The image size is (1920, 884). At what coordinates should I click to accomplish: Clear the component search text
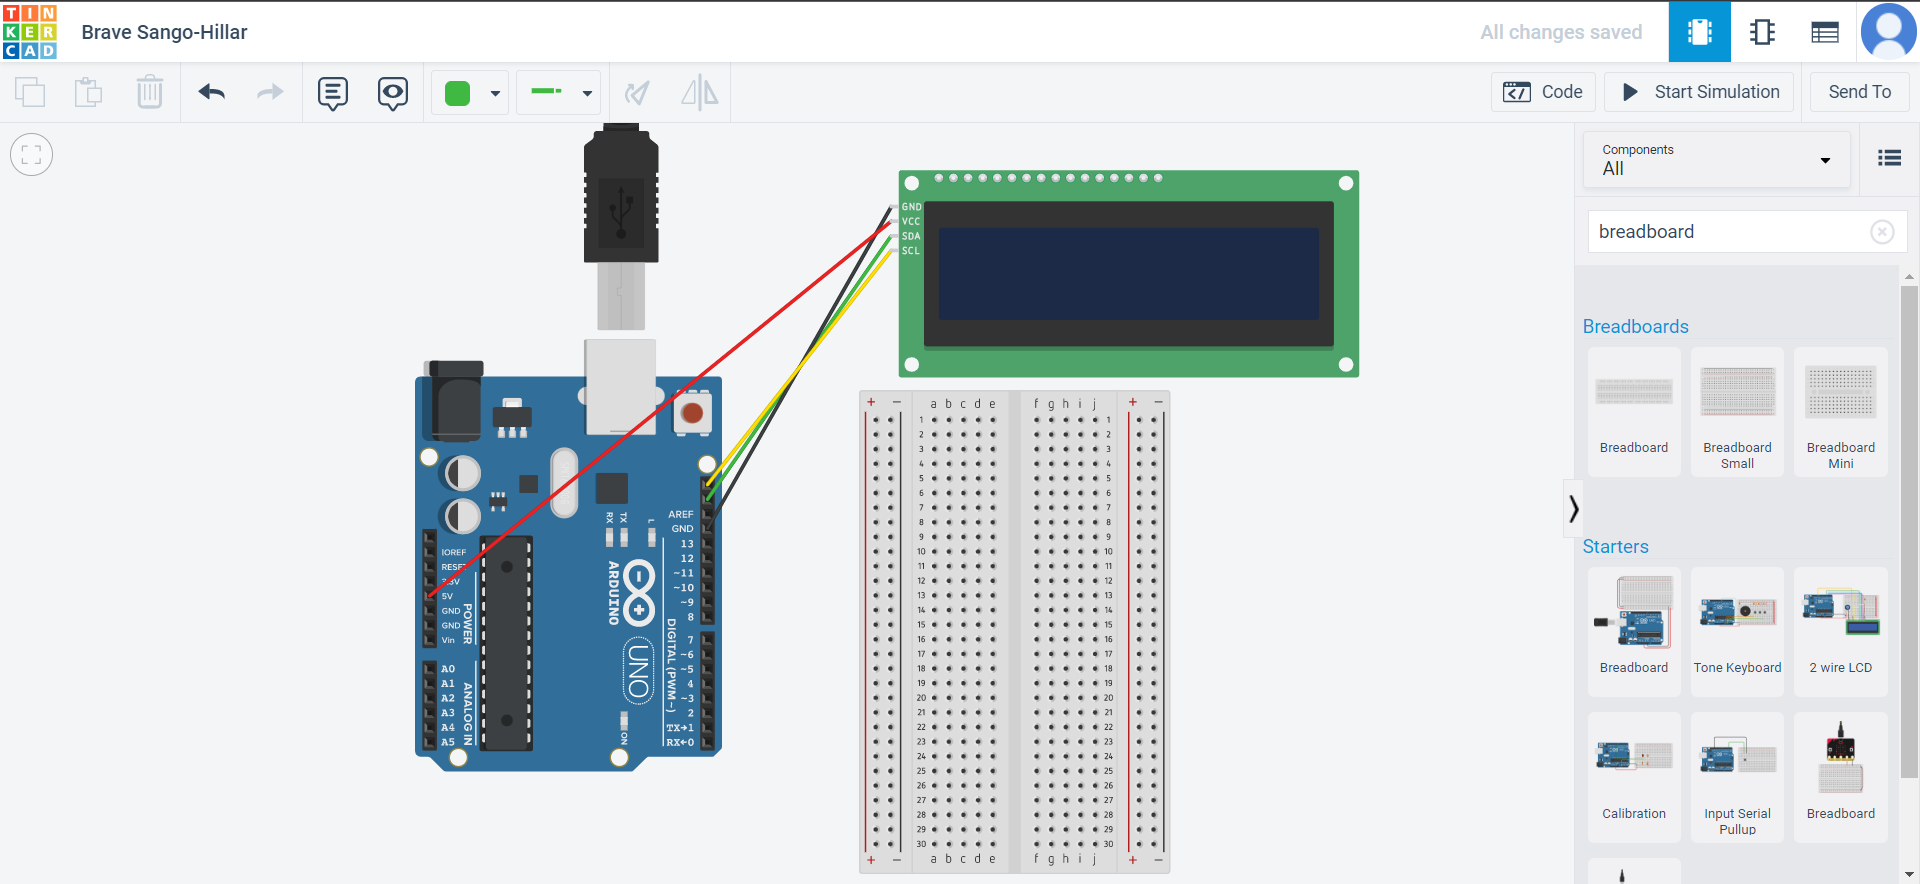(1882, 232)
